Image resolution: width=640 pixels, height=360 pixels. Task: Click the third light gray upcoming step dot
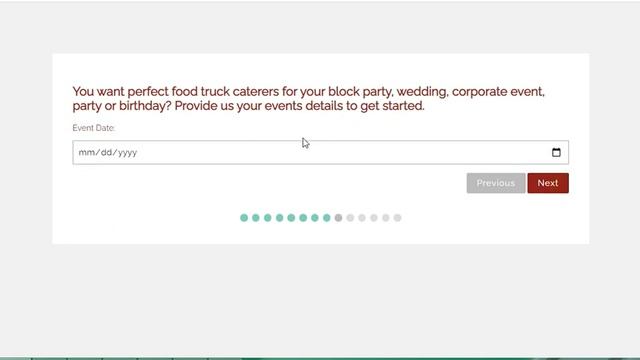click(x=374, y=218)
